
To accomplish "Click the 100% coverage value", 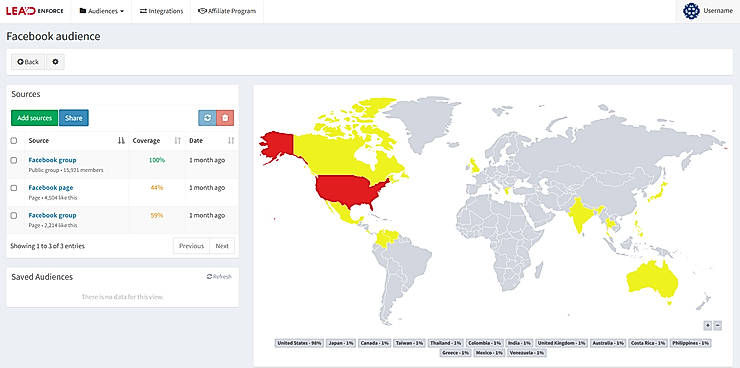I will pyautogui.click(x=156, y=160).
